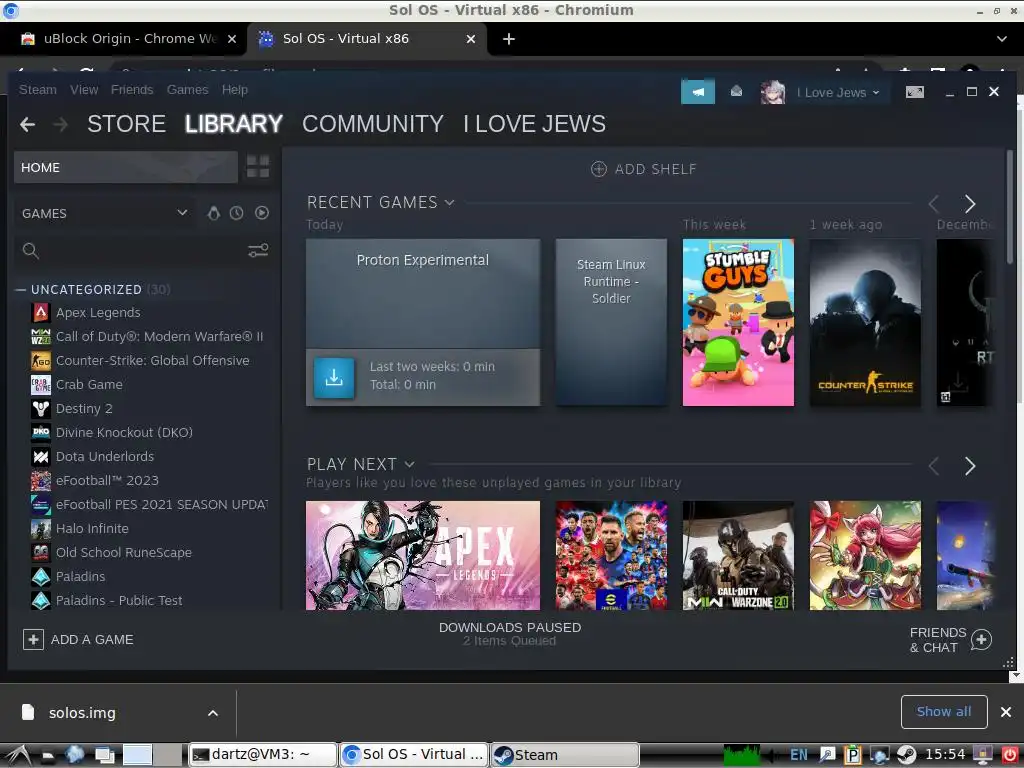This screenshot has width=1024, height=768.
Task: Click the Ready to Play filter icon
Action: coord(262,213)
